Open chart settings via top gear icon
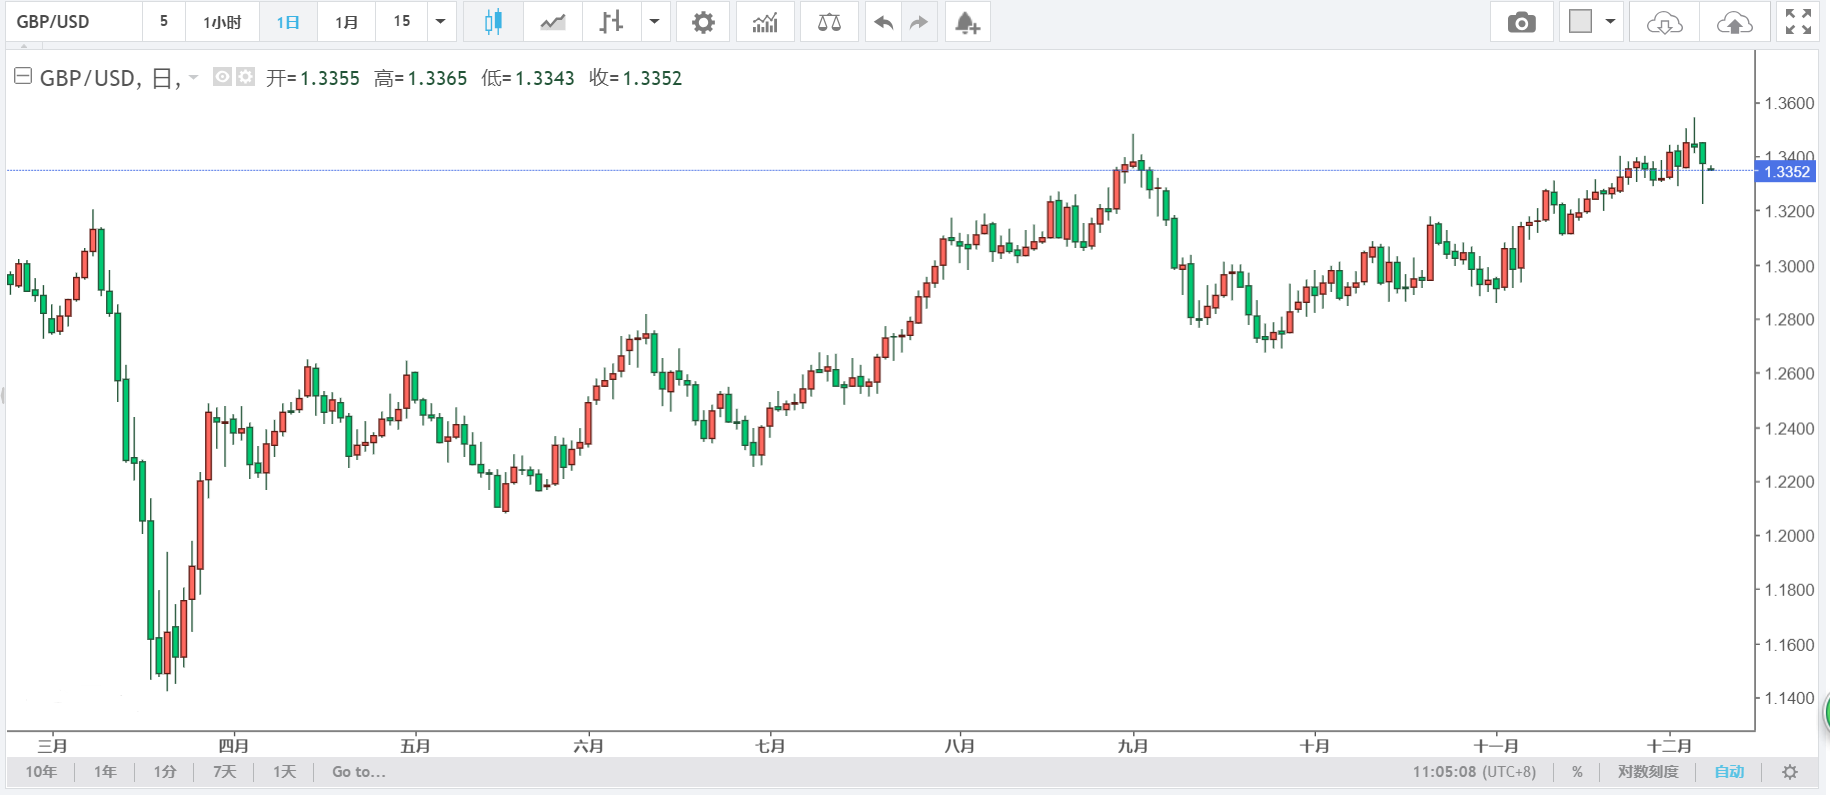 tap(703, 22)
